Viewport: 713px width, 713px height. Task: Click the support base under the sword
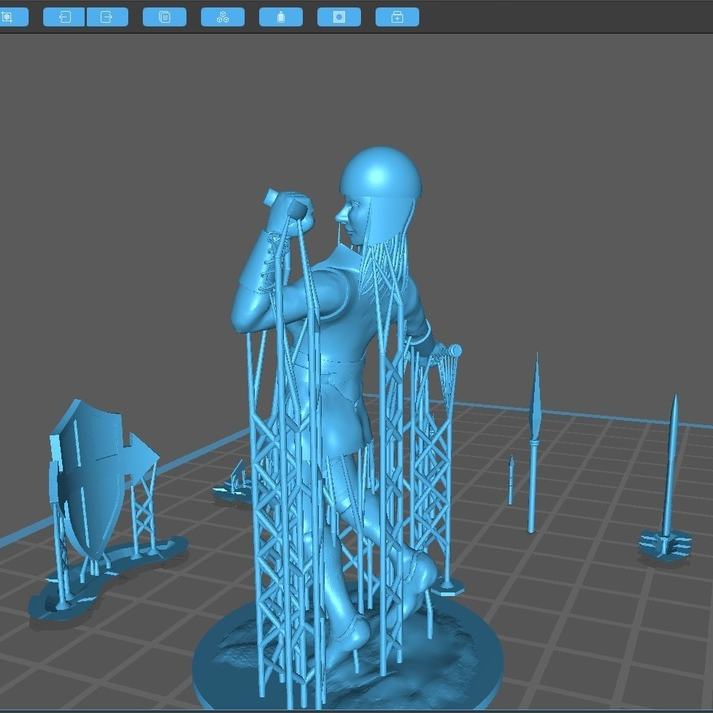click(666, 545)
